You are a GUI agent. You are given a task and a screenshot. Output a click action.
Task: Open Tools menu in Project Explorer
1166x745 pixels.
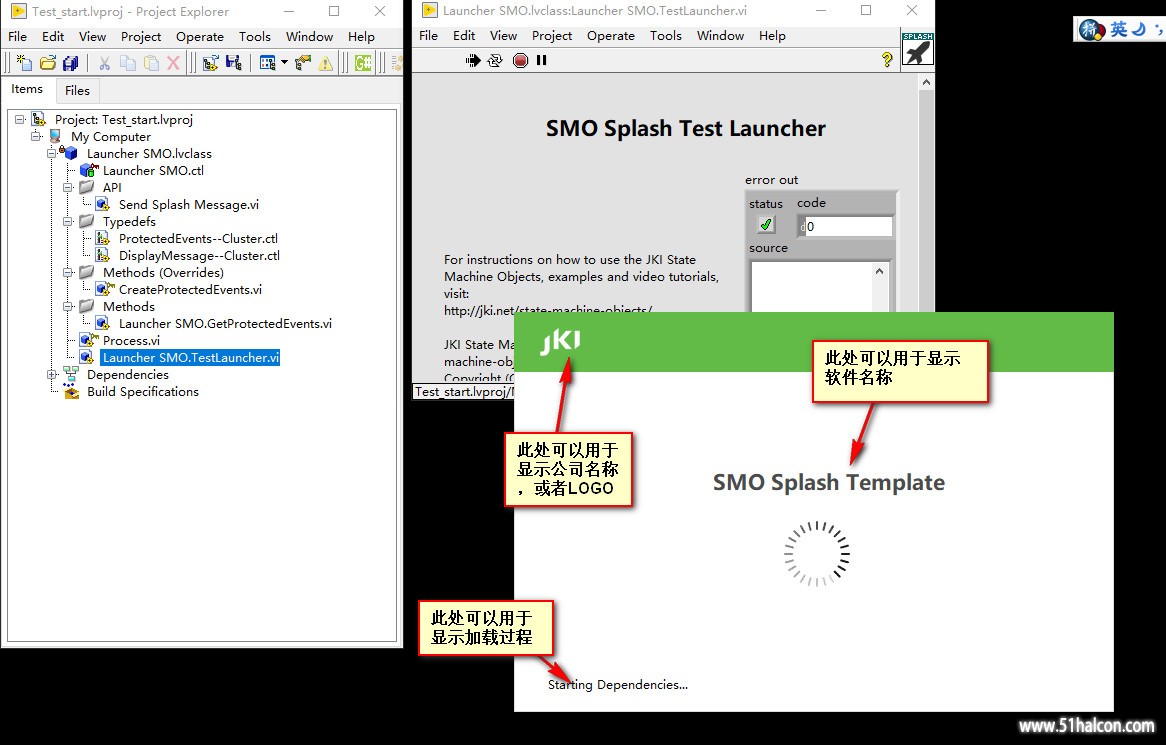tap(254, 36)
